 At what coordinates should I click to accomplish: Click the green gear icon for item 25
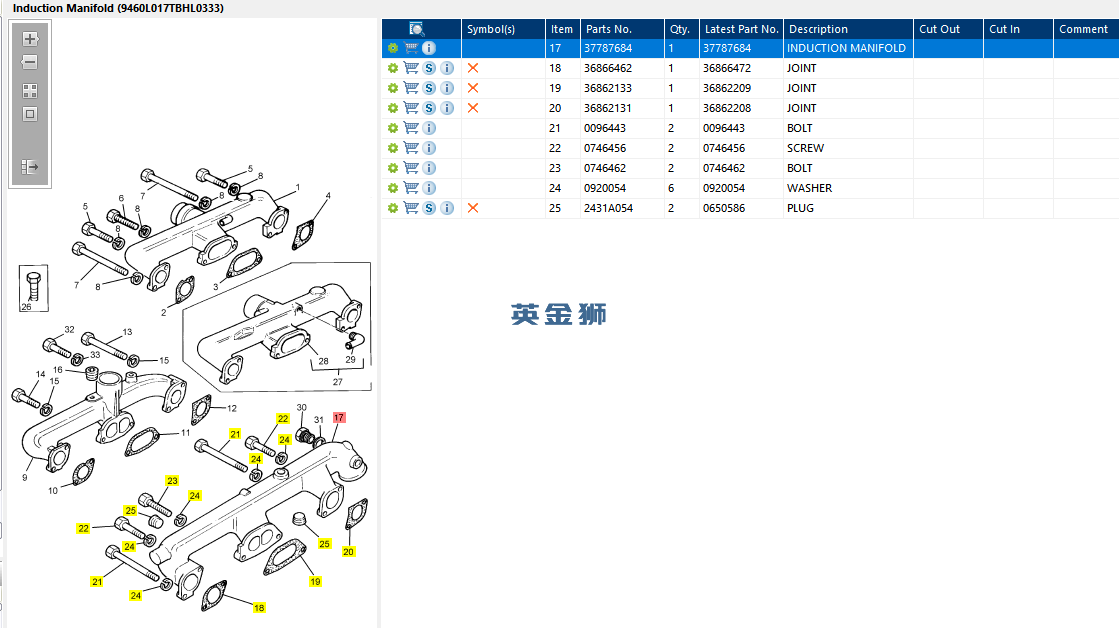[x=393, y=208]
